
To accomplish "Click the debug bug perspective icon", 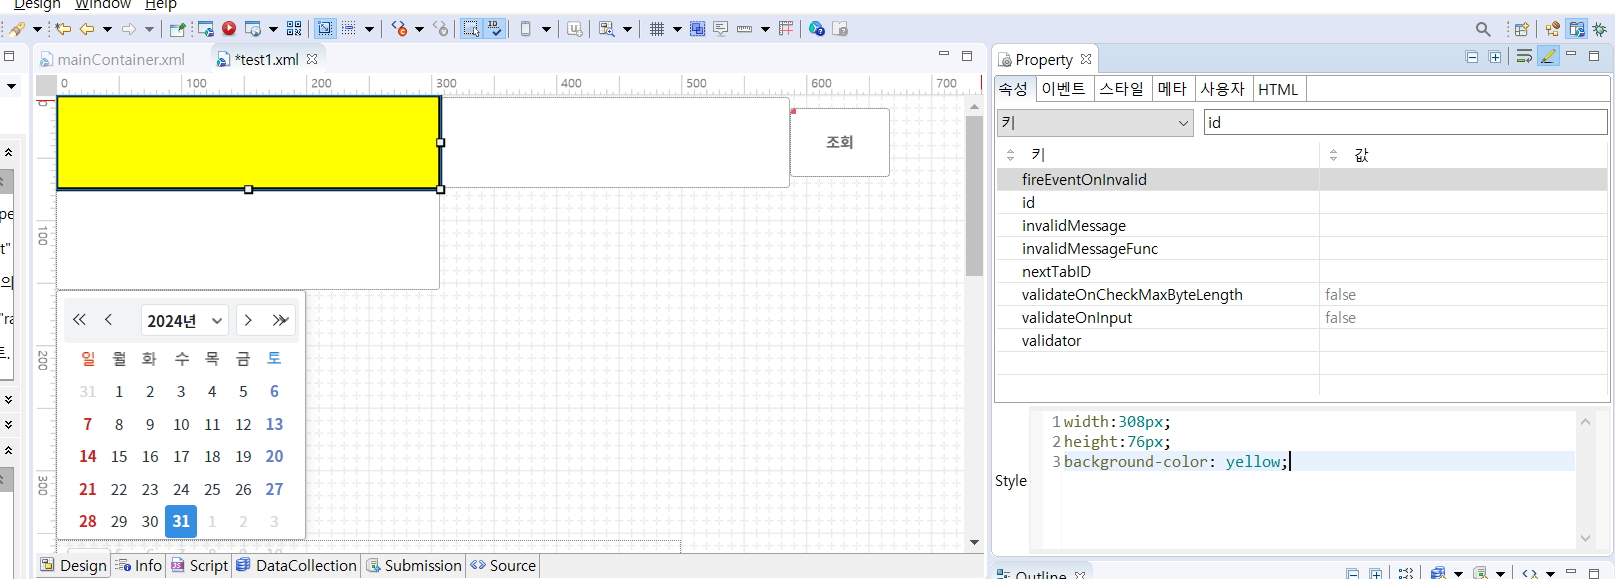I will coord(1599,29).
